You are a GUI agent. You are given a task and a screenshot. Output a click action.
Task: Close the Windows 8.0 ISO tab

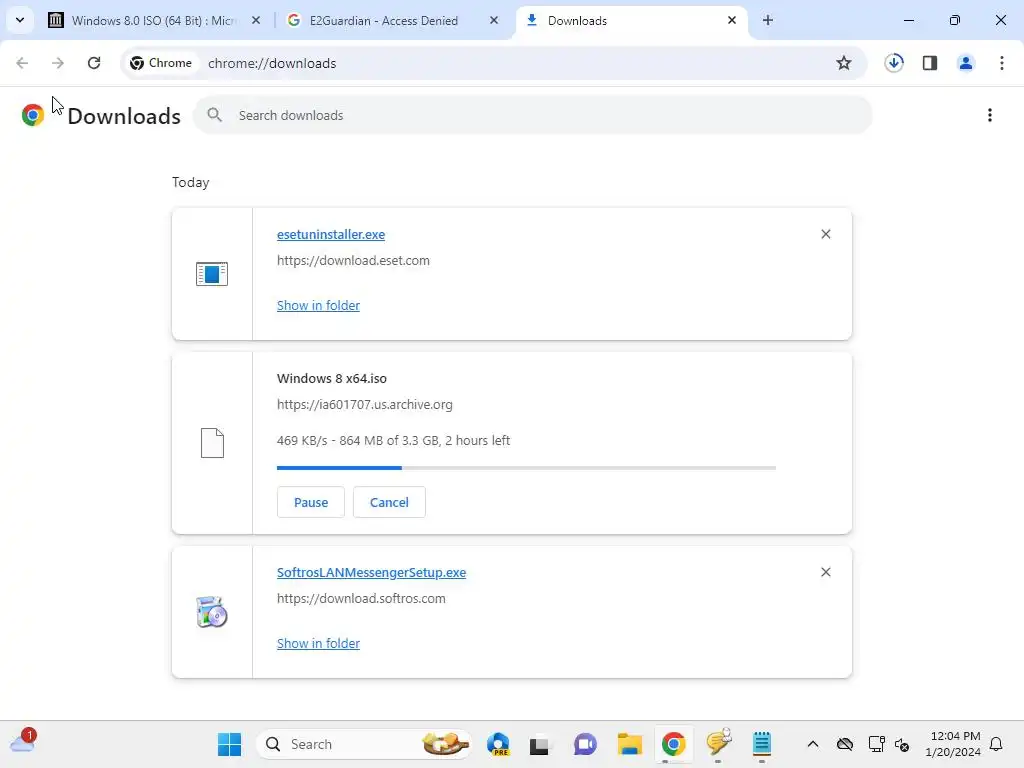tap(256, 20)
